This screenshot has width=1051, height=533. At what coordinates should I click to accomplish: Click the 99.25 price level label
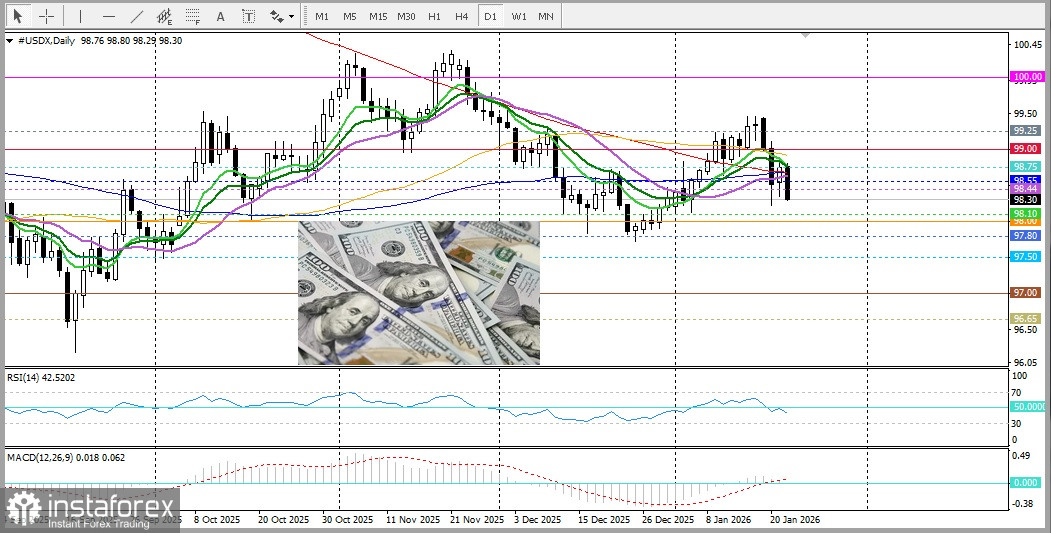(x=1026, y=131)
